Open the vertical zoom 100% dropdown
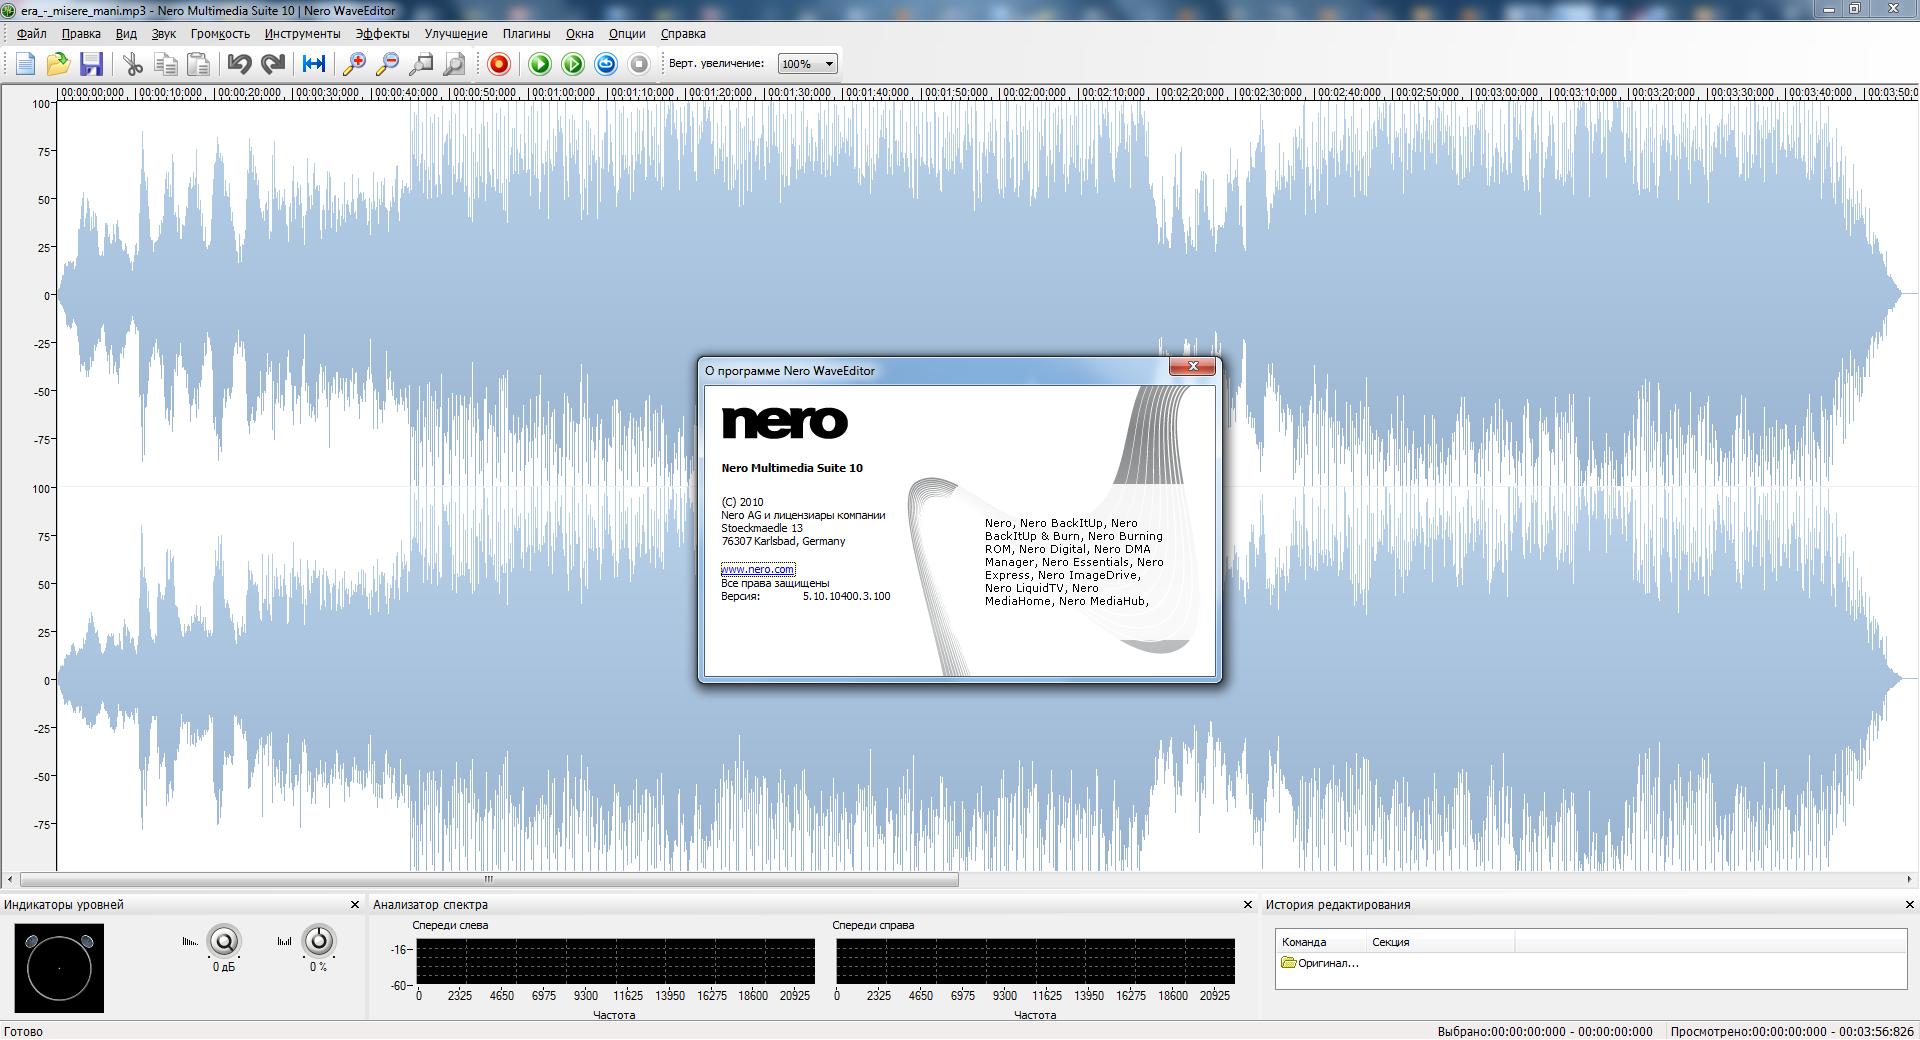The width and height of the screenshot is (1920, 1040). point(829,64)
